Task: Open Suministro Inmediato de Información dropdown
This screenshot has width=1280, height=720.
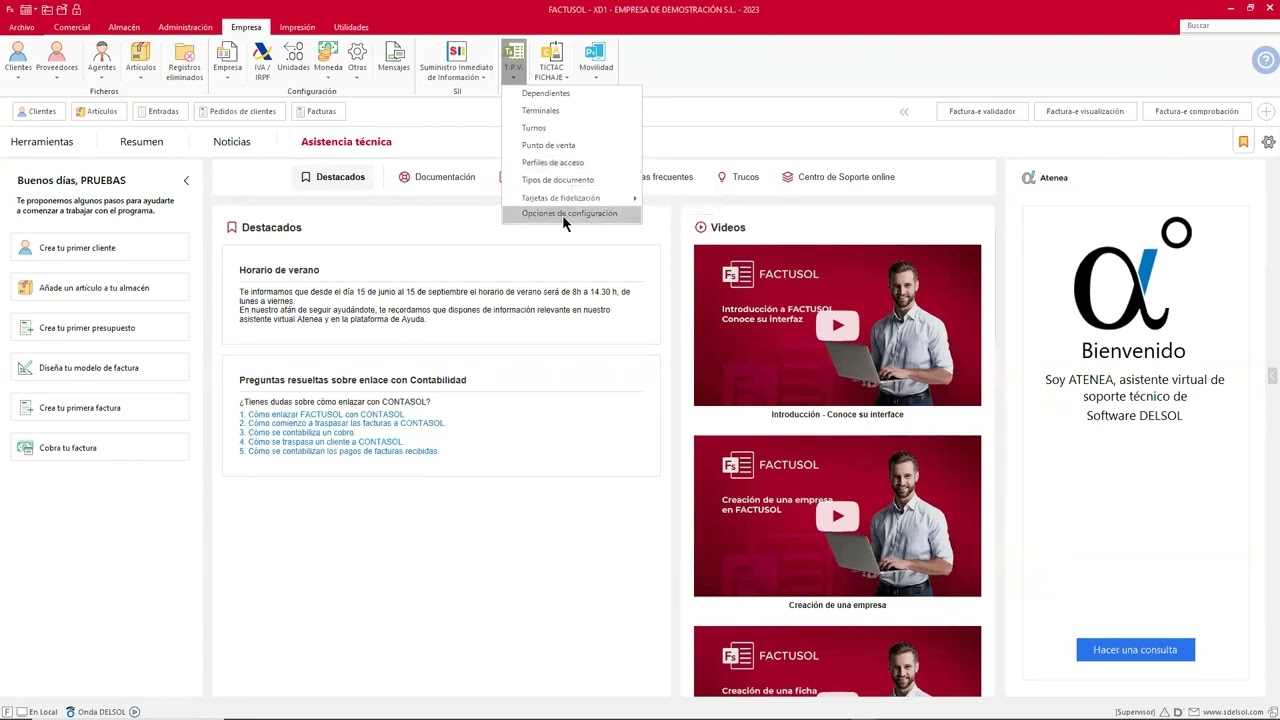Action: coord(456,62)
